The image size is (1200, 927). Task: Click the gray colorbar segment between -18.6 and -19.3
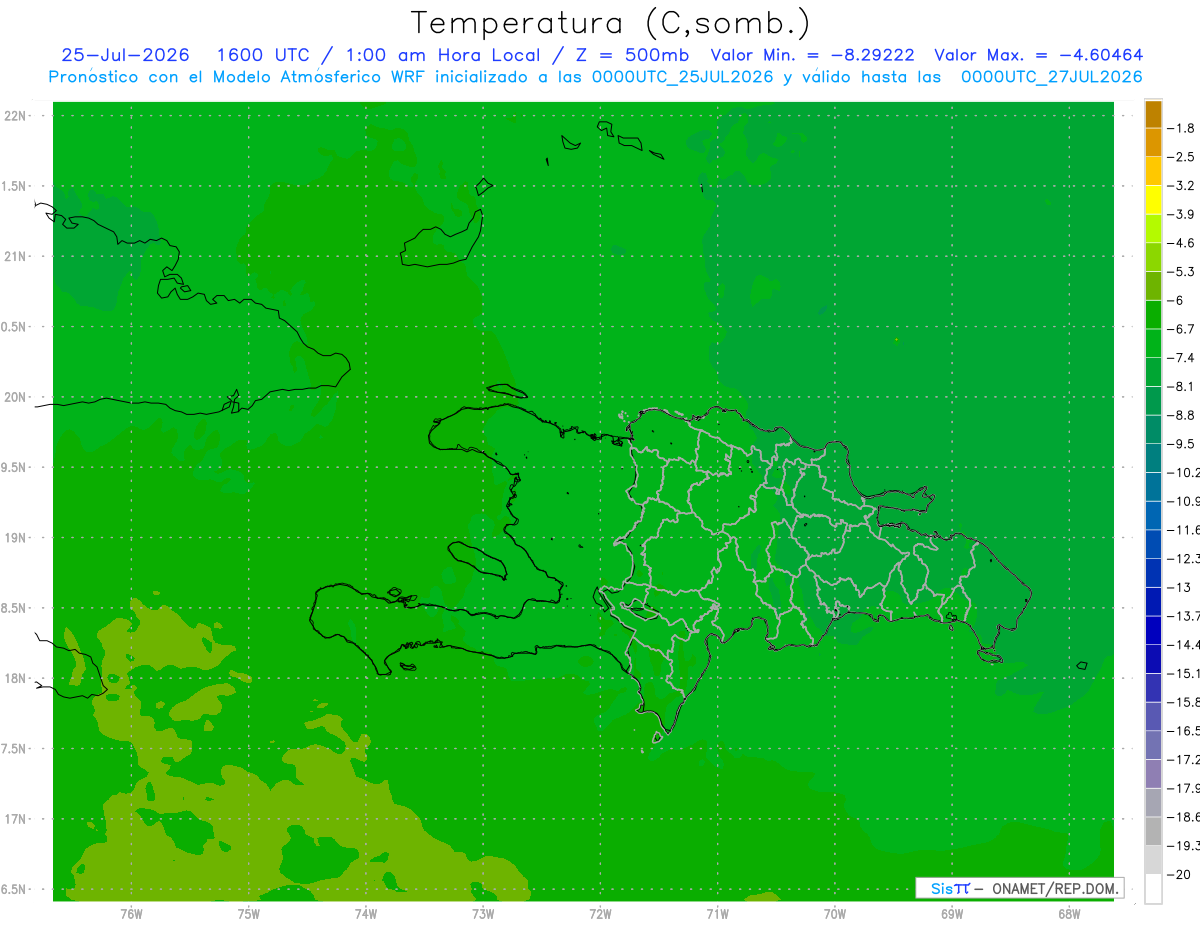coord(1153,832)
